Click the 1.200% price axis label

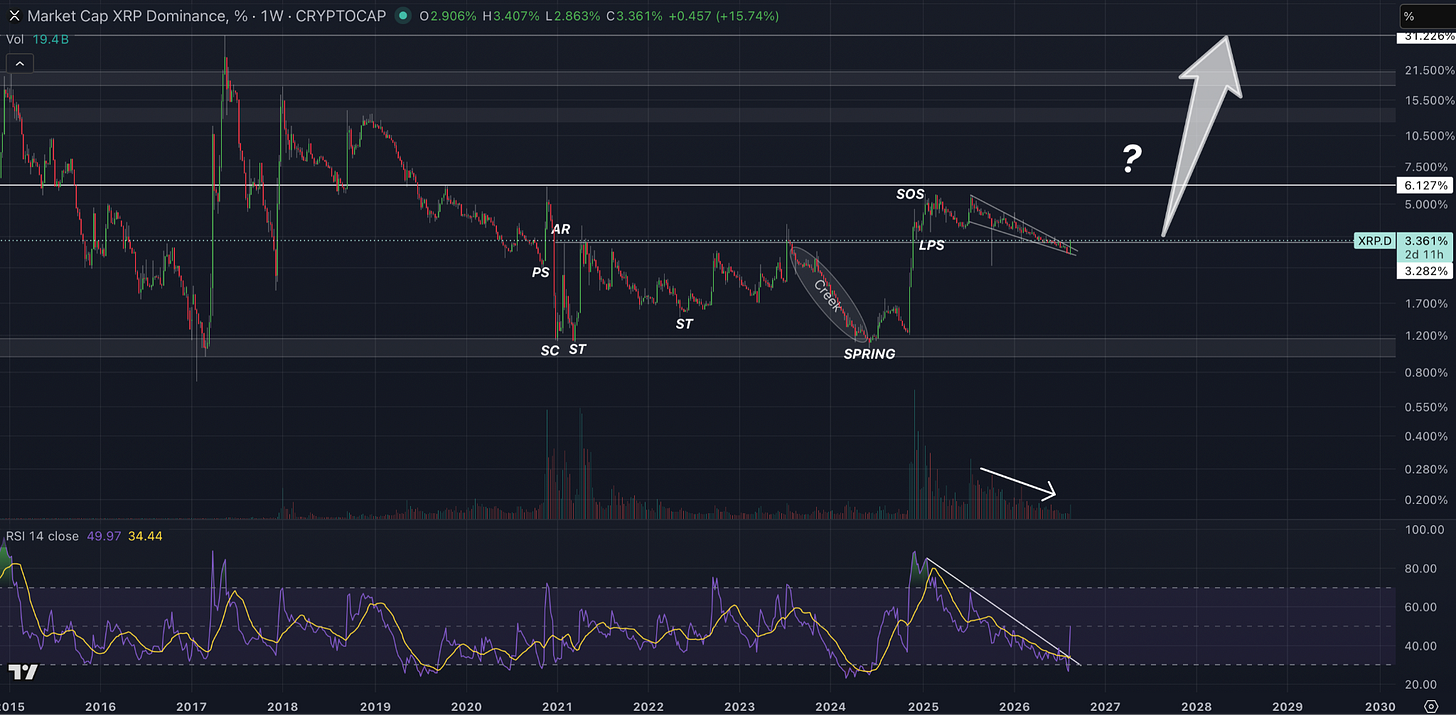tap(1426, 336)
